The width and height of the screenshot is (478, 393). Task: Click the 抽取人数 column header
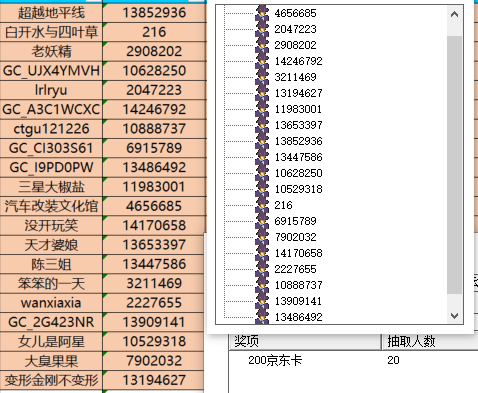[430, 341]
